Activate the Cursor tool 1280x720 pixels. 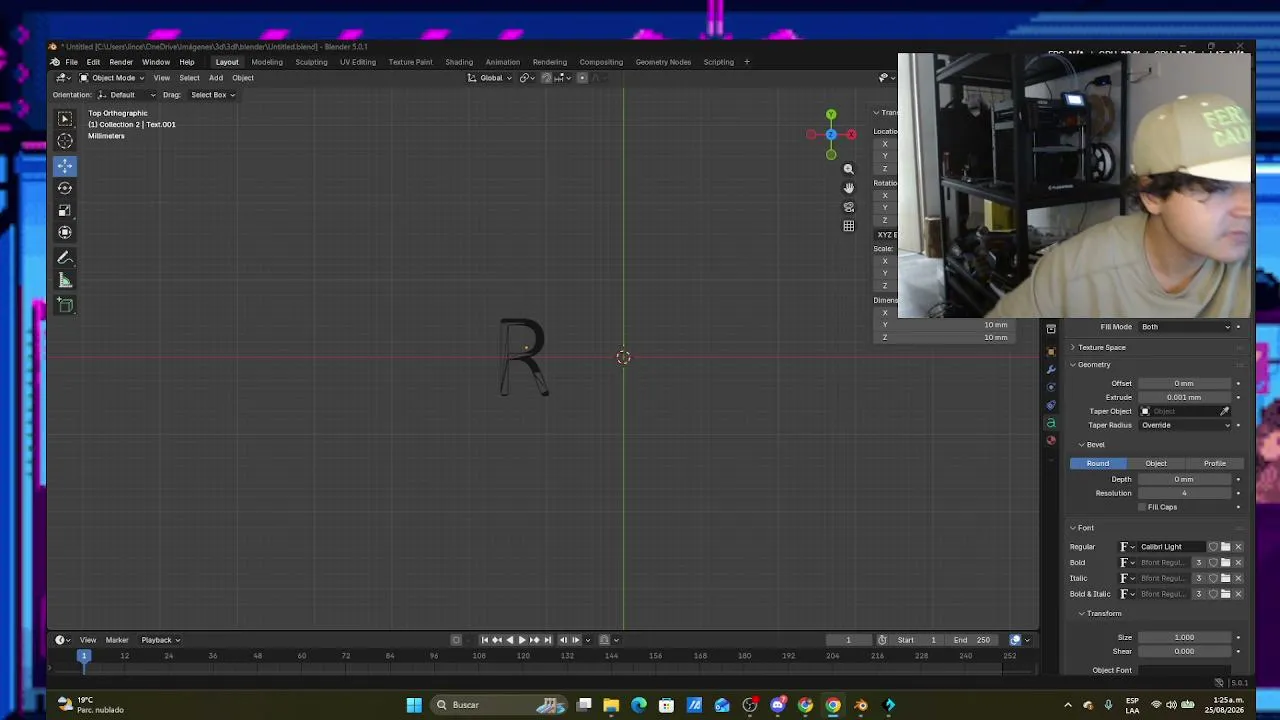(65, 142)
